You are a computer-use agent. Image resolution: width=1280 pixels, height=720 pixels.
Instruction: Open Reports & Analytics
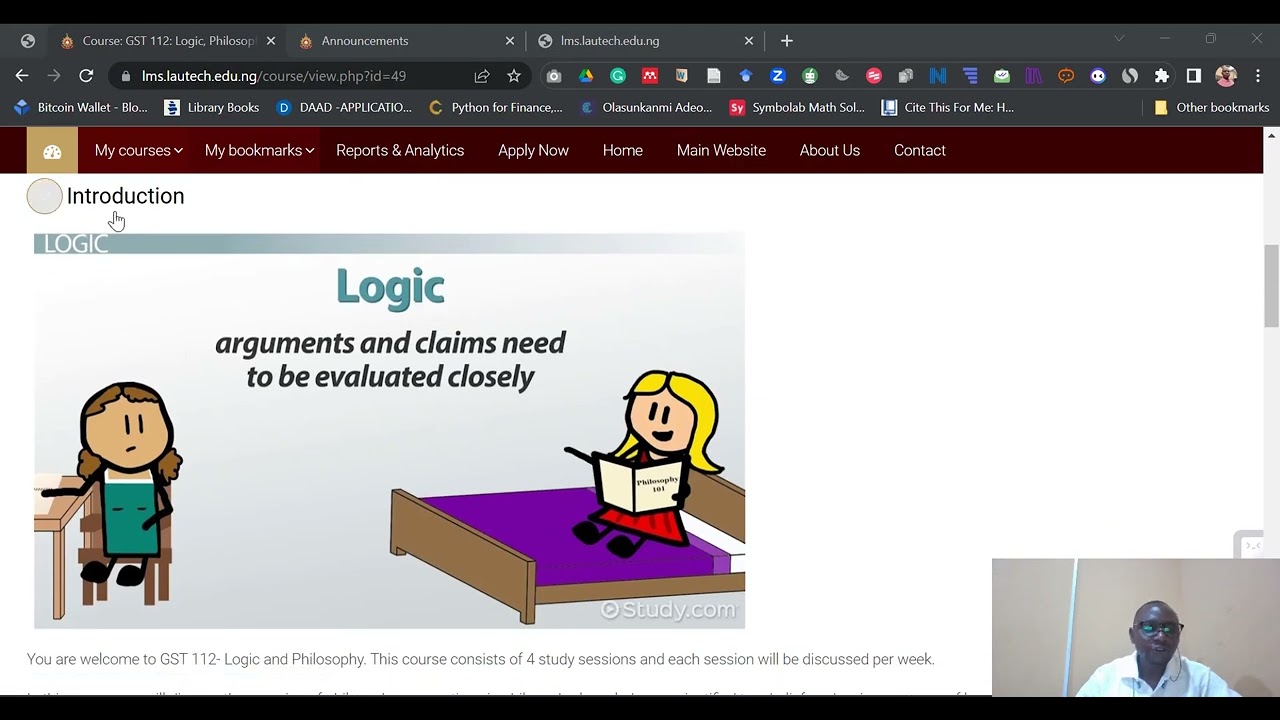400,150
